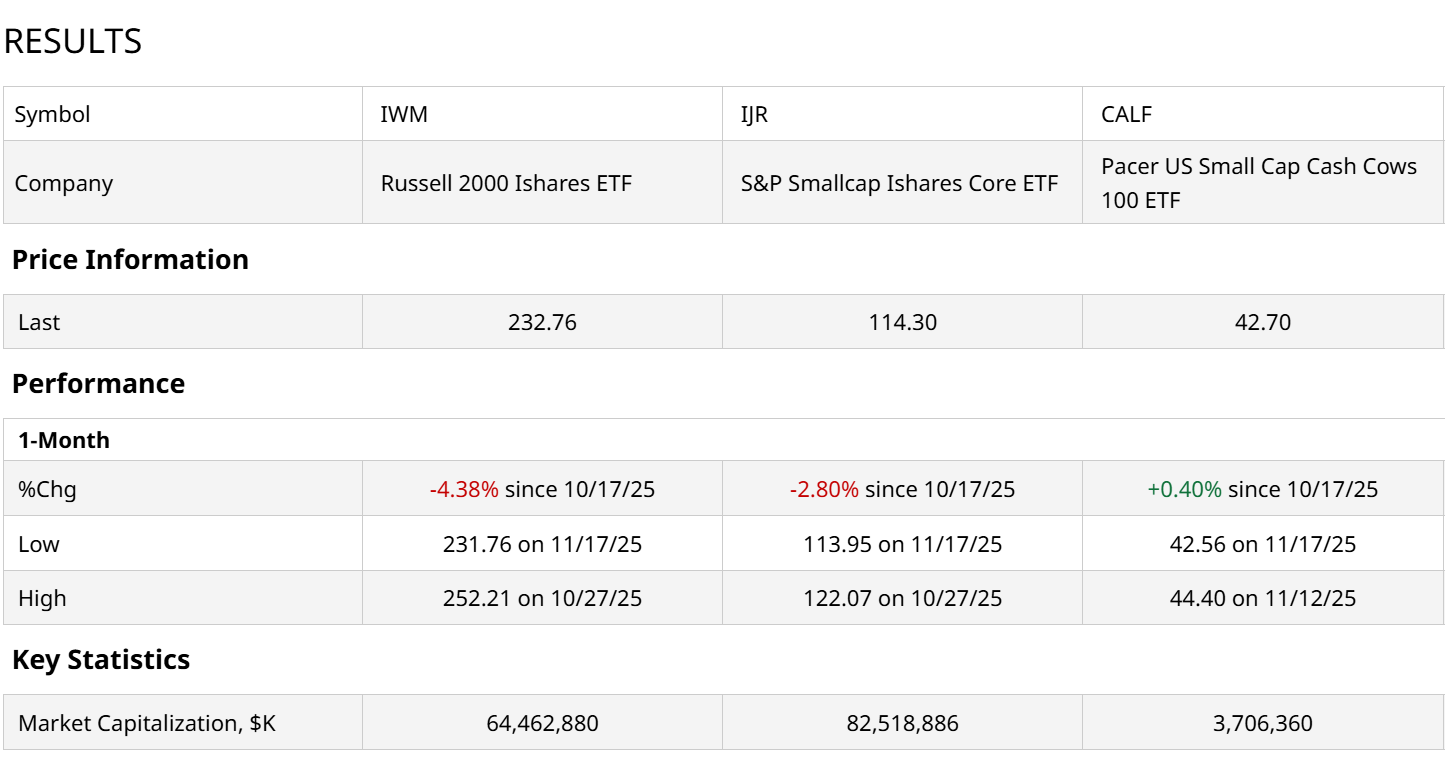
Task: Click the 1-Month row header
Action: click(x=64, y=440)
